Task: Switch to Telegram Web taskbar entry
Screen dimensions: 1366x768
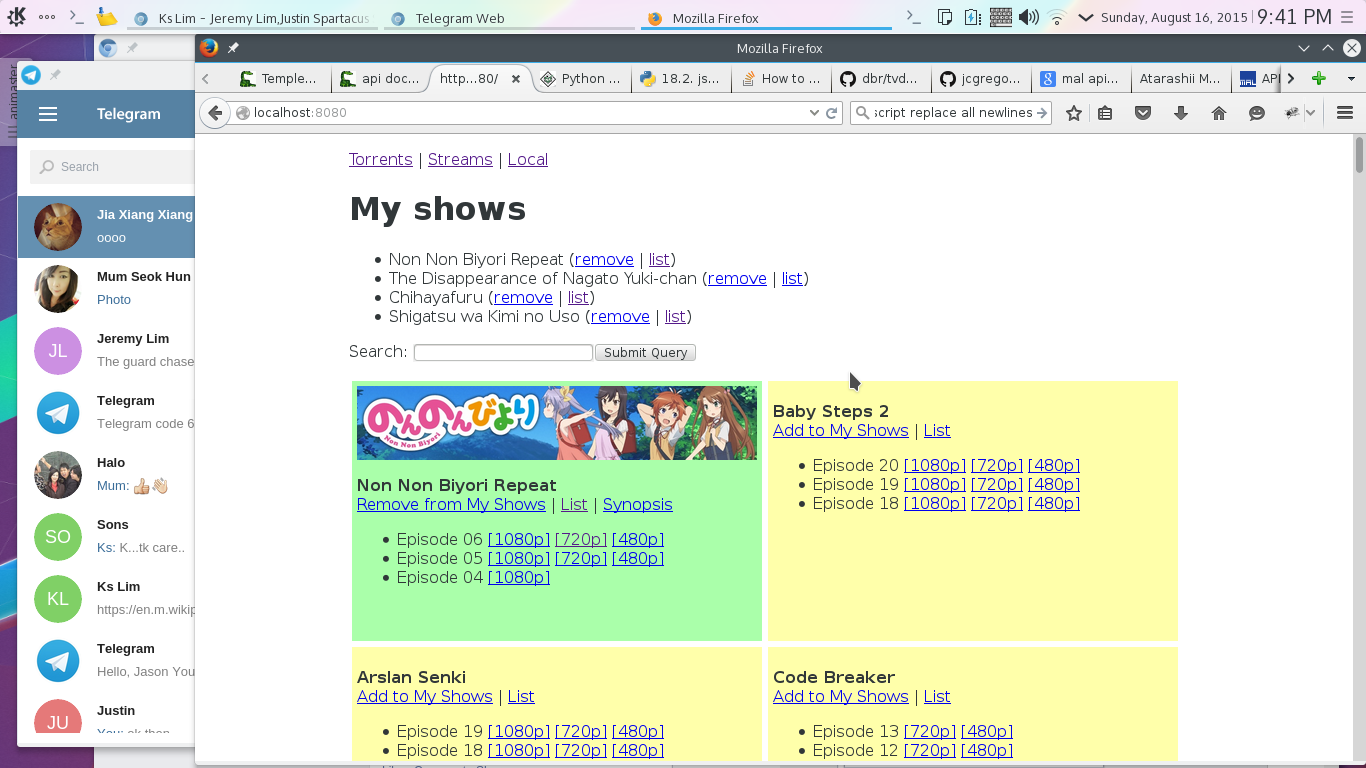Action: pos(507,18)
